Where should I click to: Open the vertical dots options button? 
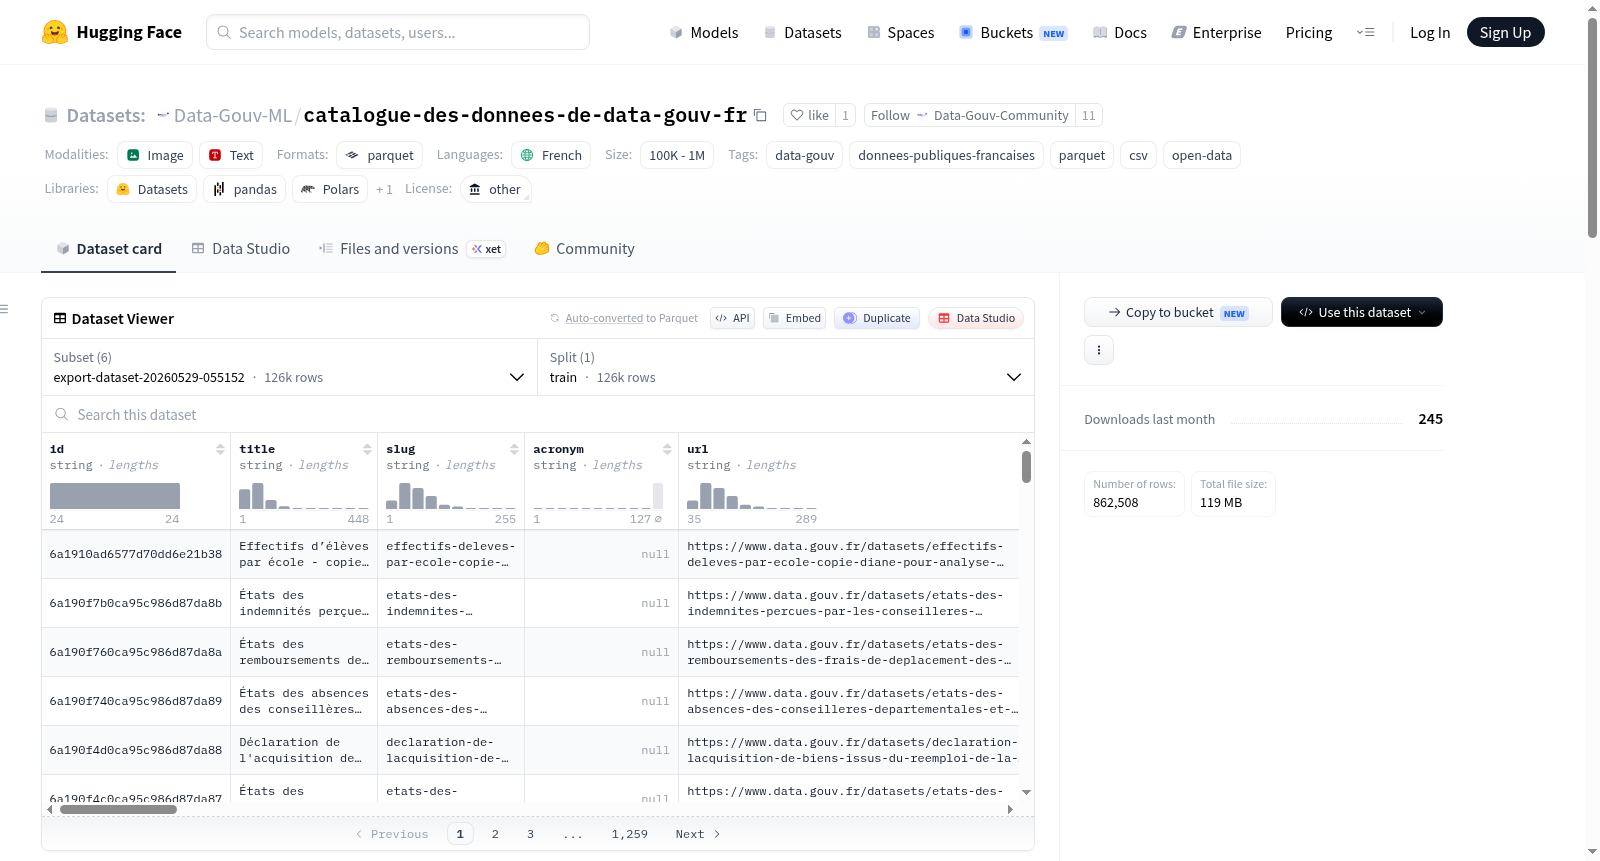[x=1099, y=350]
